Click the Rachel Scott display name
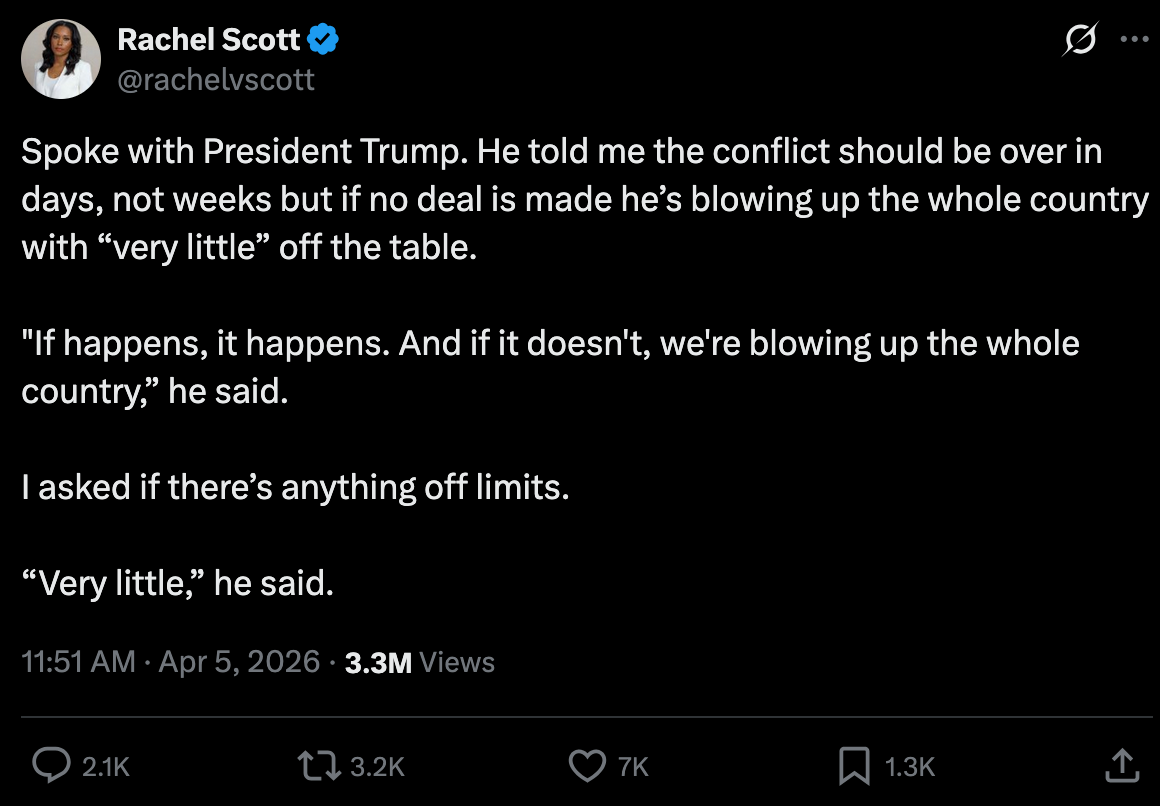This screenshot has width=1160, height=806. (209, 39)
